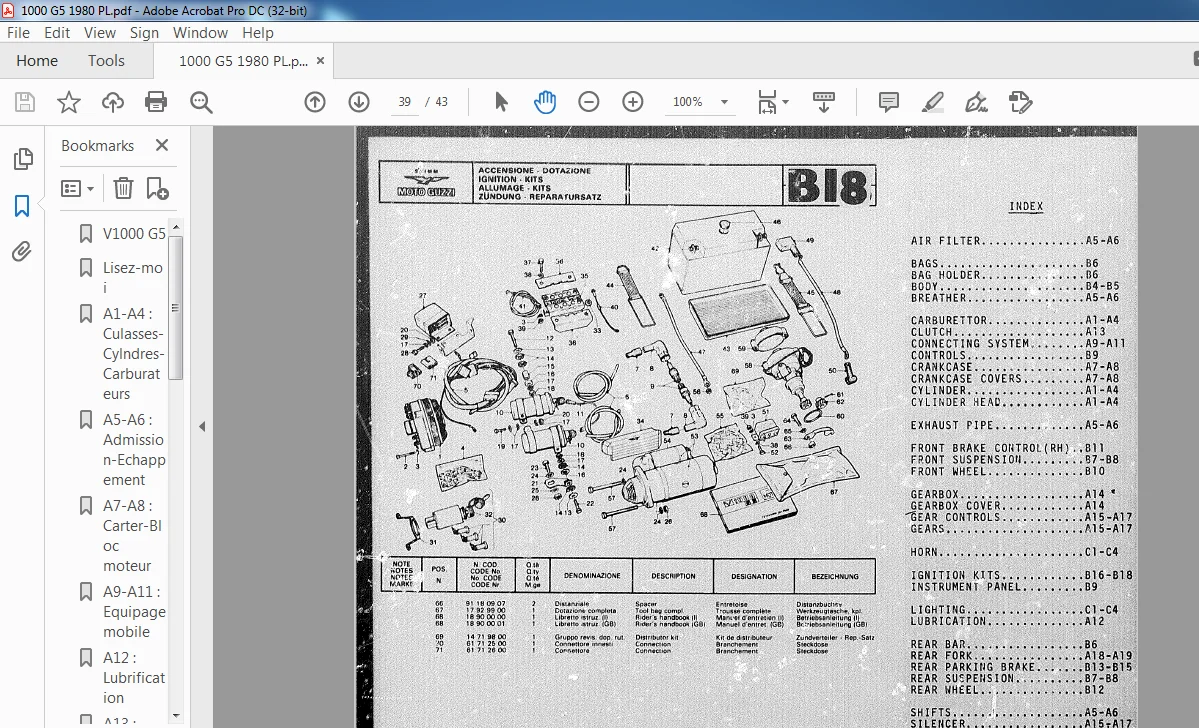Open the Edit menu
The height and width of the screenshot is (728, 1199).
coord(57,33)
